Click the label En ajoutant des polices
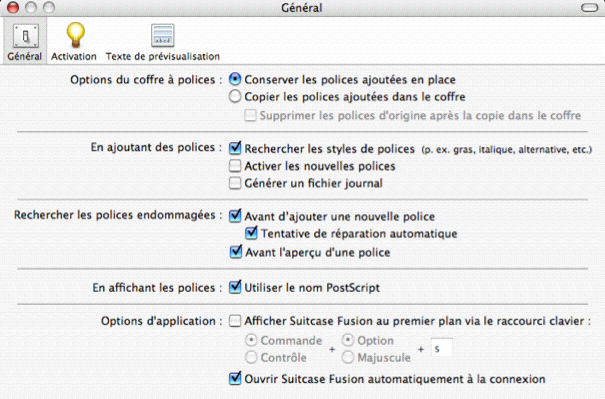This screenshot has width=605, height=399. tap(157, 147)
